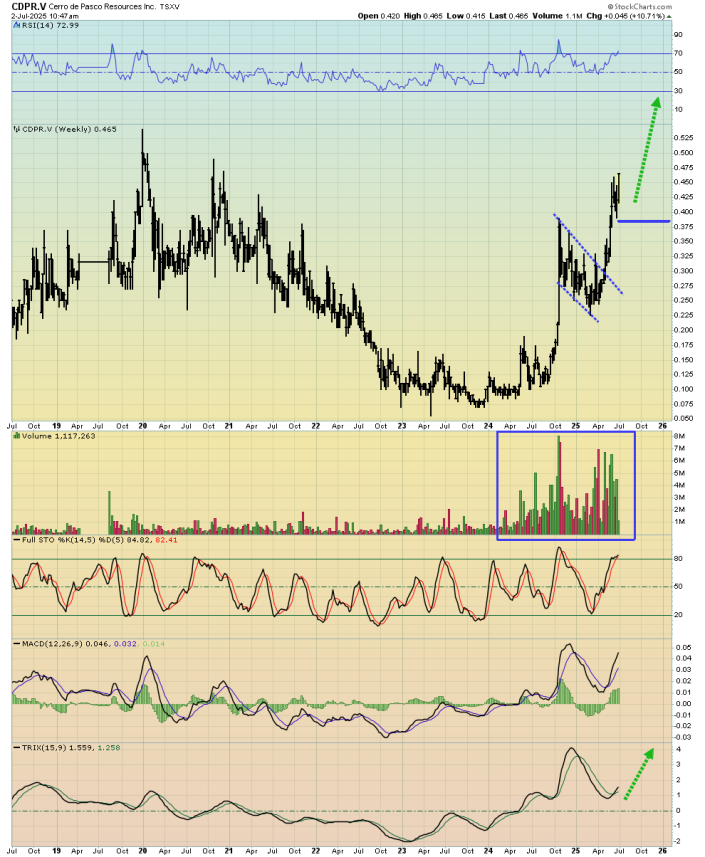Click the 0.525 price axis label
The height and width of the screenshot is (857, 705).
[x=683, y=137]
